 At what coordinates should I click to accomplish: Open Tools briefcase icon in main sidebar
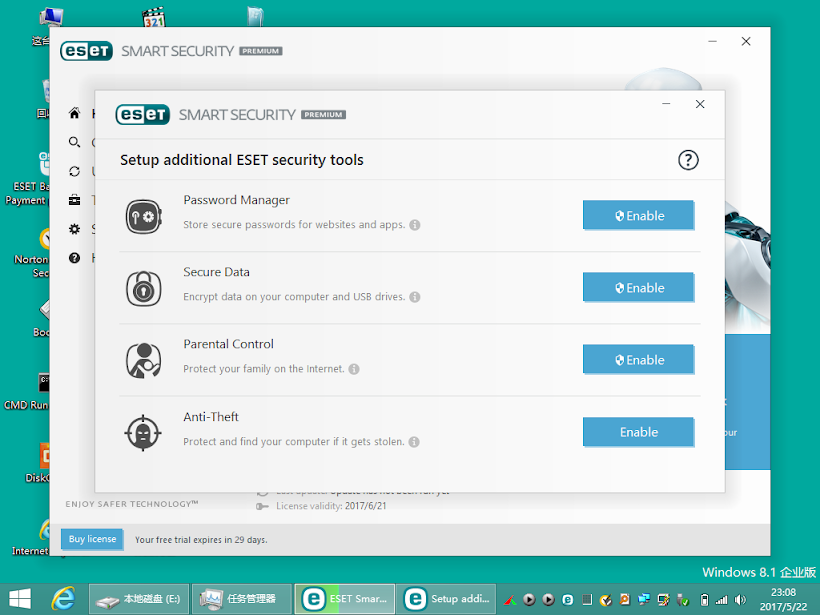tap(74, 200)
